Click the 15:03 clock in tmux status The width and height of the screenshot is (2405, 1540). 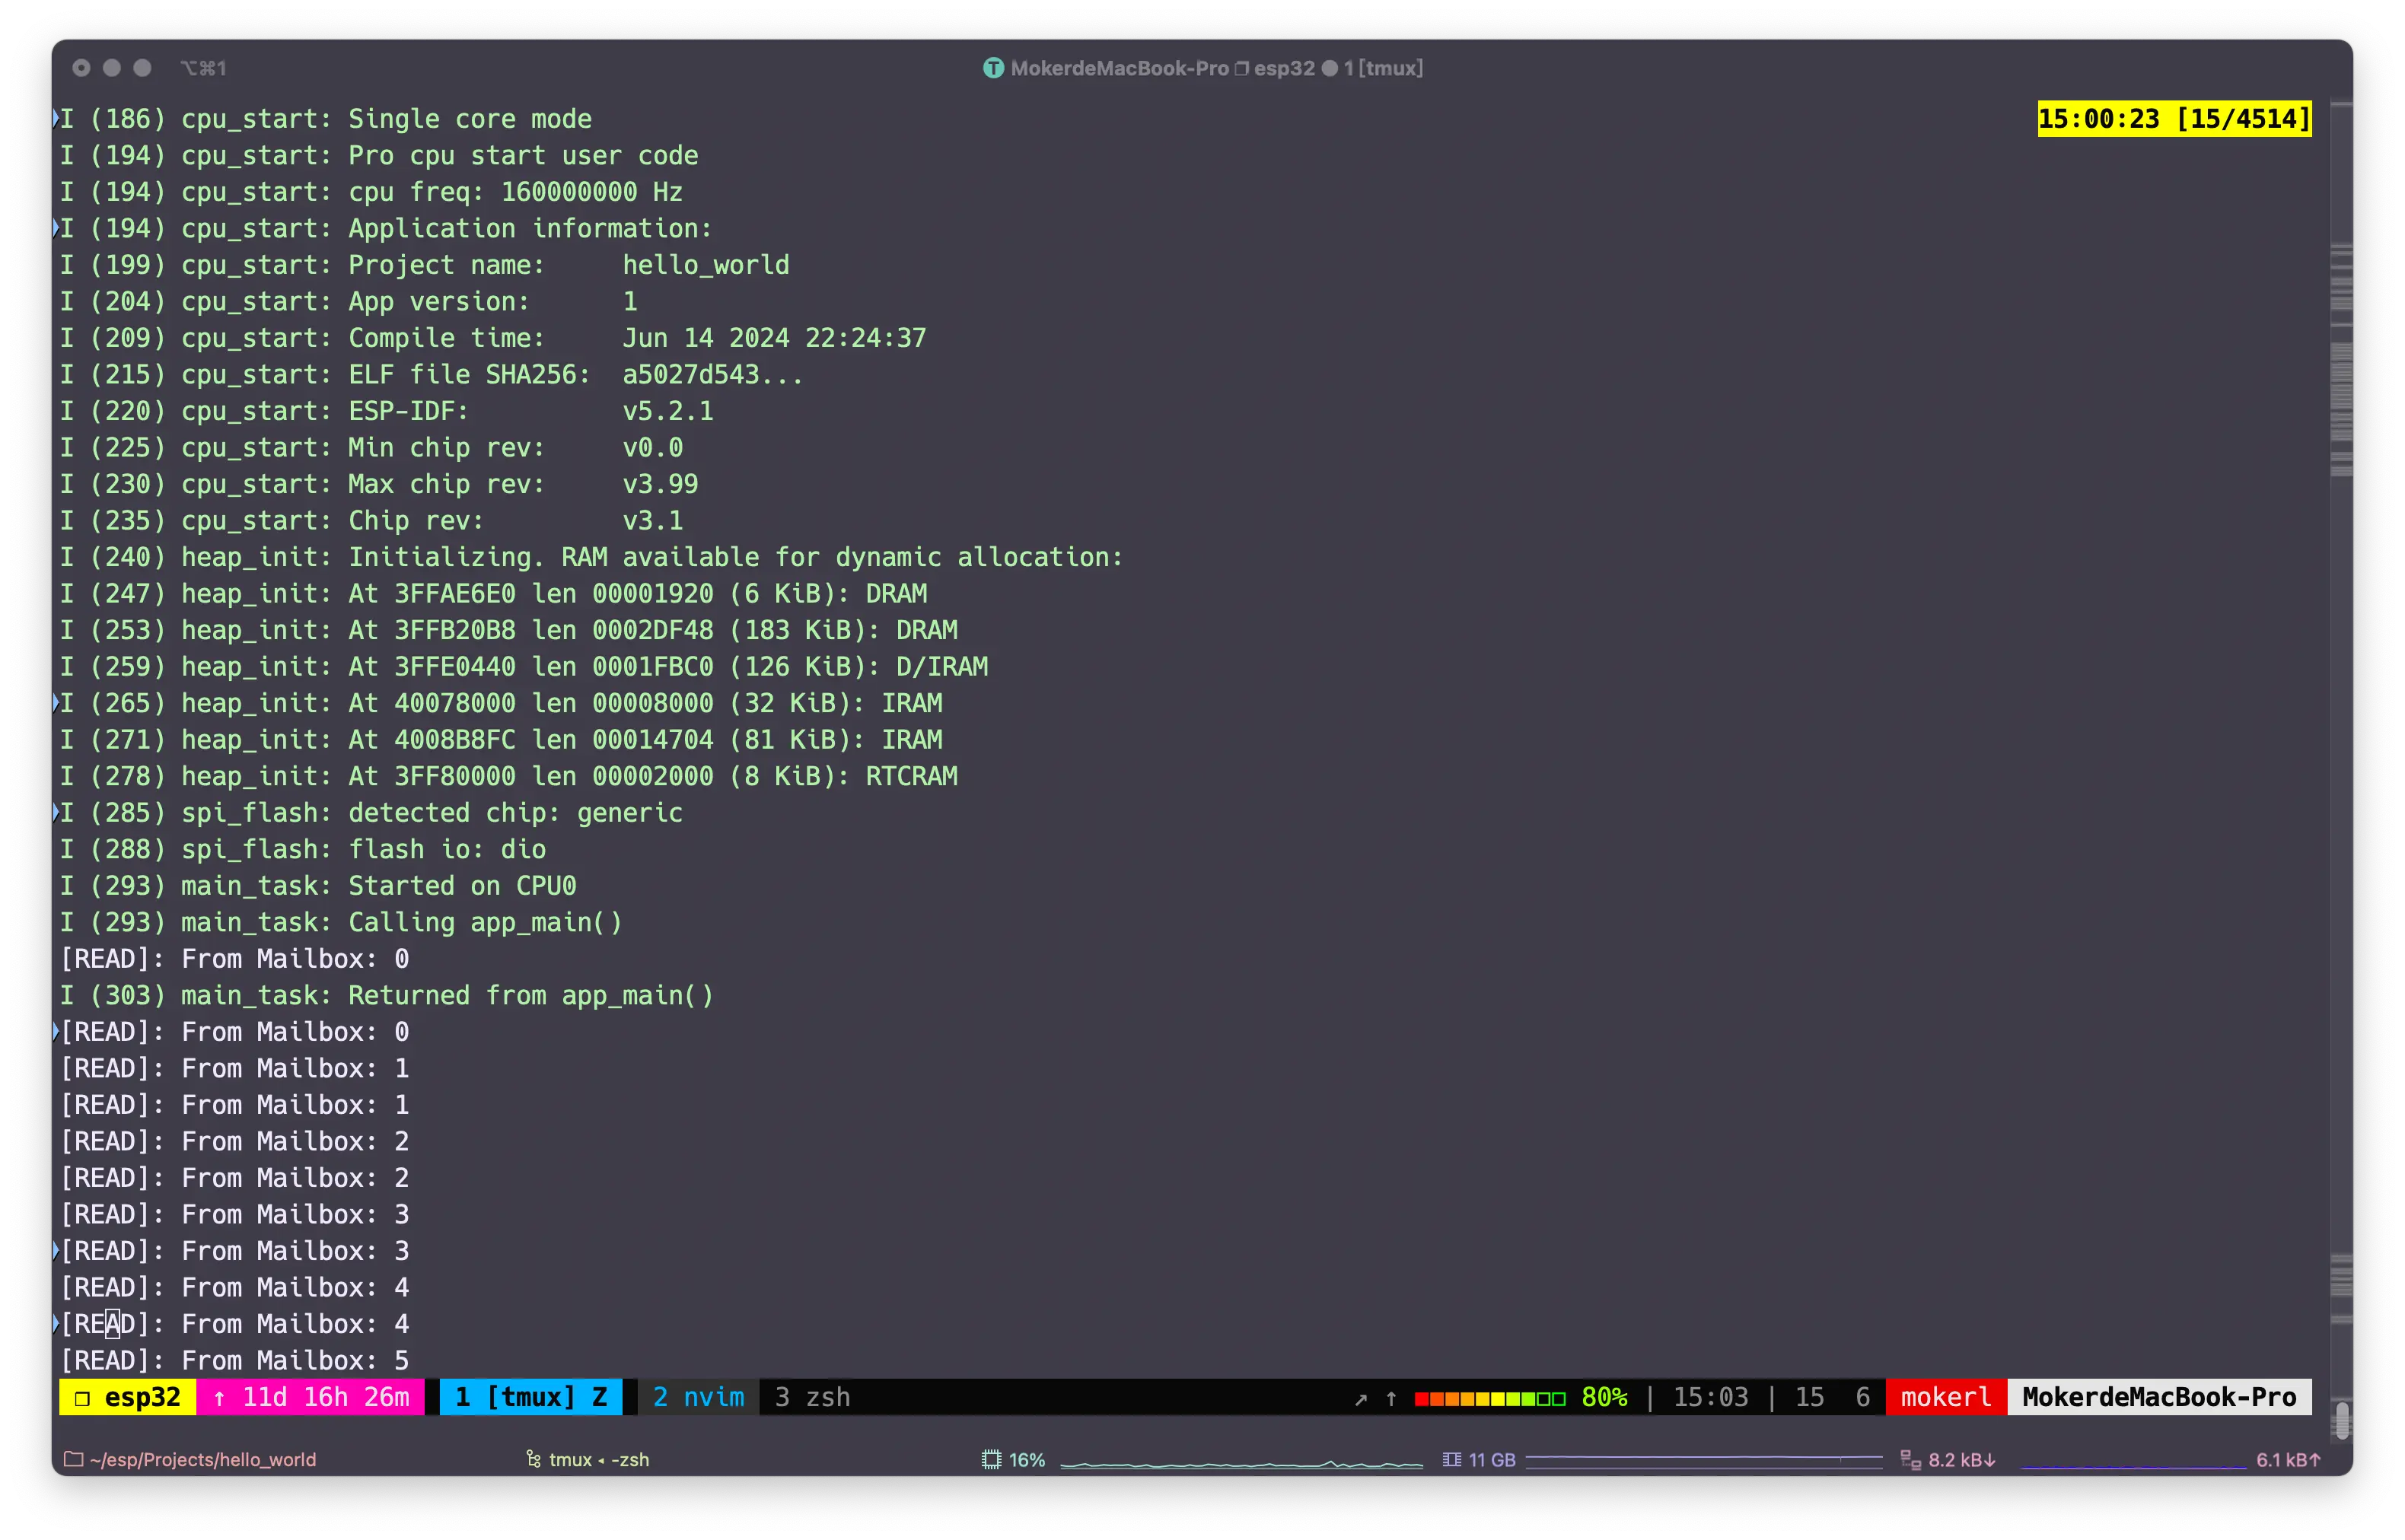[1710, 1397]
